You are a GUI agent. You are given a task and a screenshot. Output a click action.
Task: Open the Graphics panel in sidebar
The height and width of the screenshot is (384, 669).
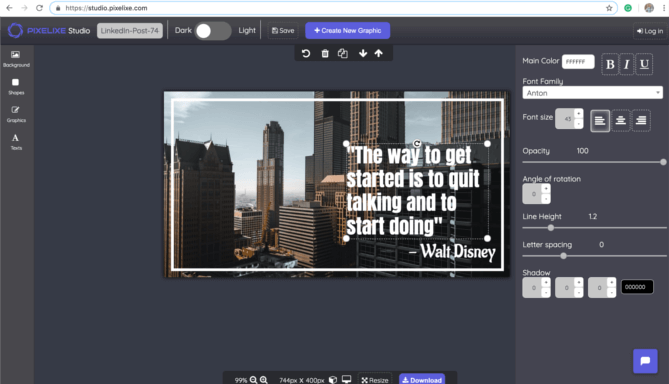16,114
